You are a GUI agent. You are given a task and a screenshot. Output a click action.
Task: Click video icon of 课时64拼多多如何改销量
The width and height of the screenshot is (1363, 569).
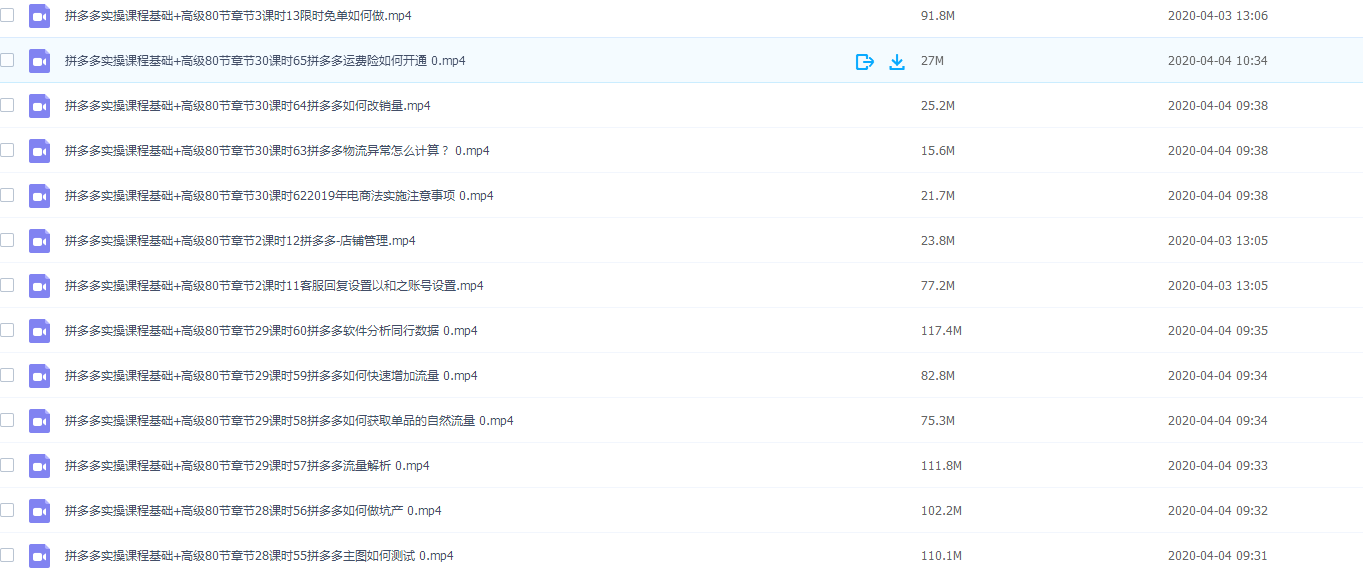pos(39,106)
